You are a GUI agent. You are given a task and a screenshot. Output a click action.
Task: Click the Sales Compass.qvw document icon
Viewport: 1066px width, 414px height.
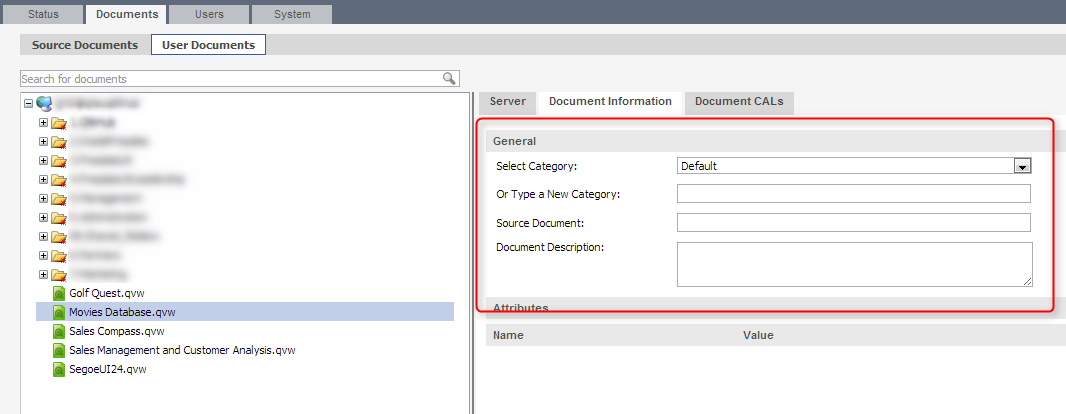coord(59,332)
